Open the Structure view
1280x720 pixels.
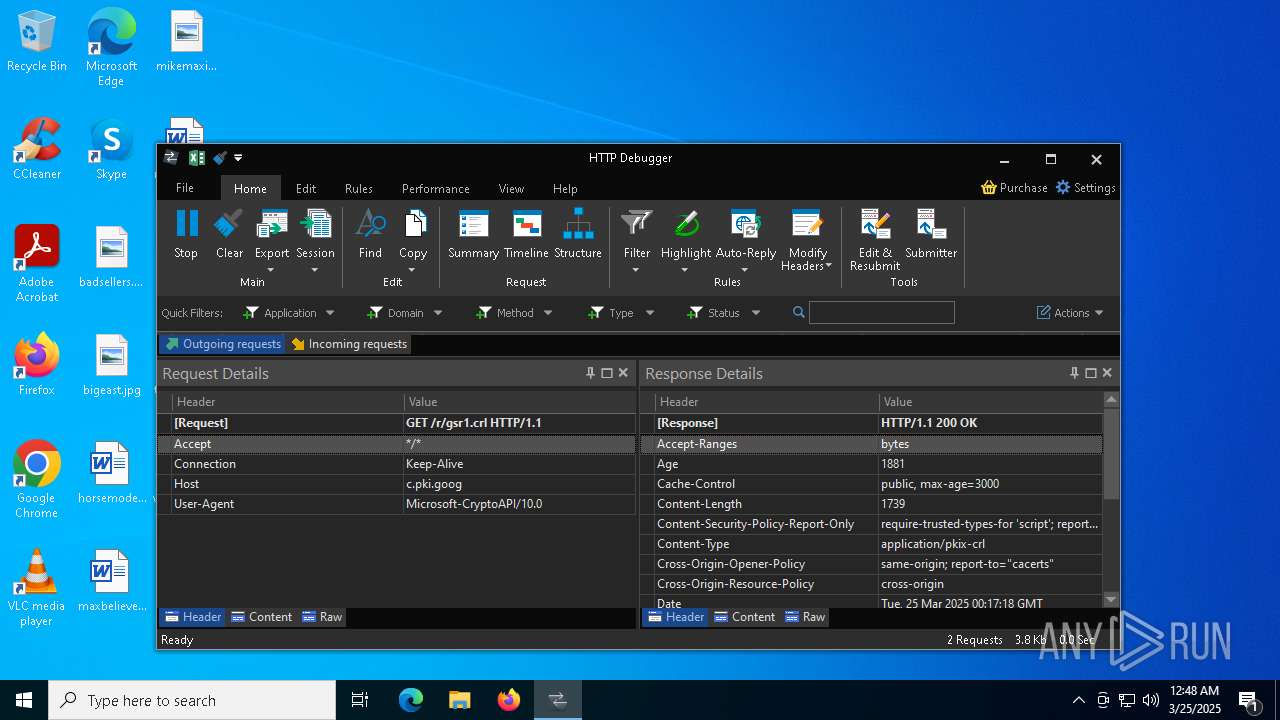point(578,235)
